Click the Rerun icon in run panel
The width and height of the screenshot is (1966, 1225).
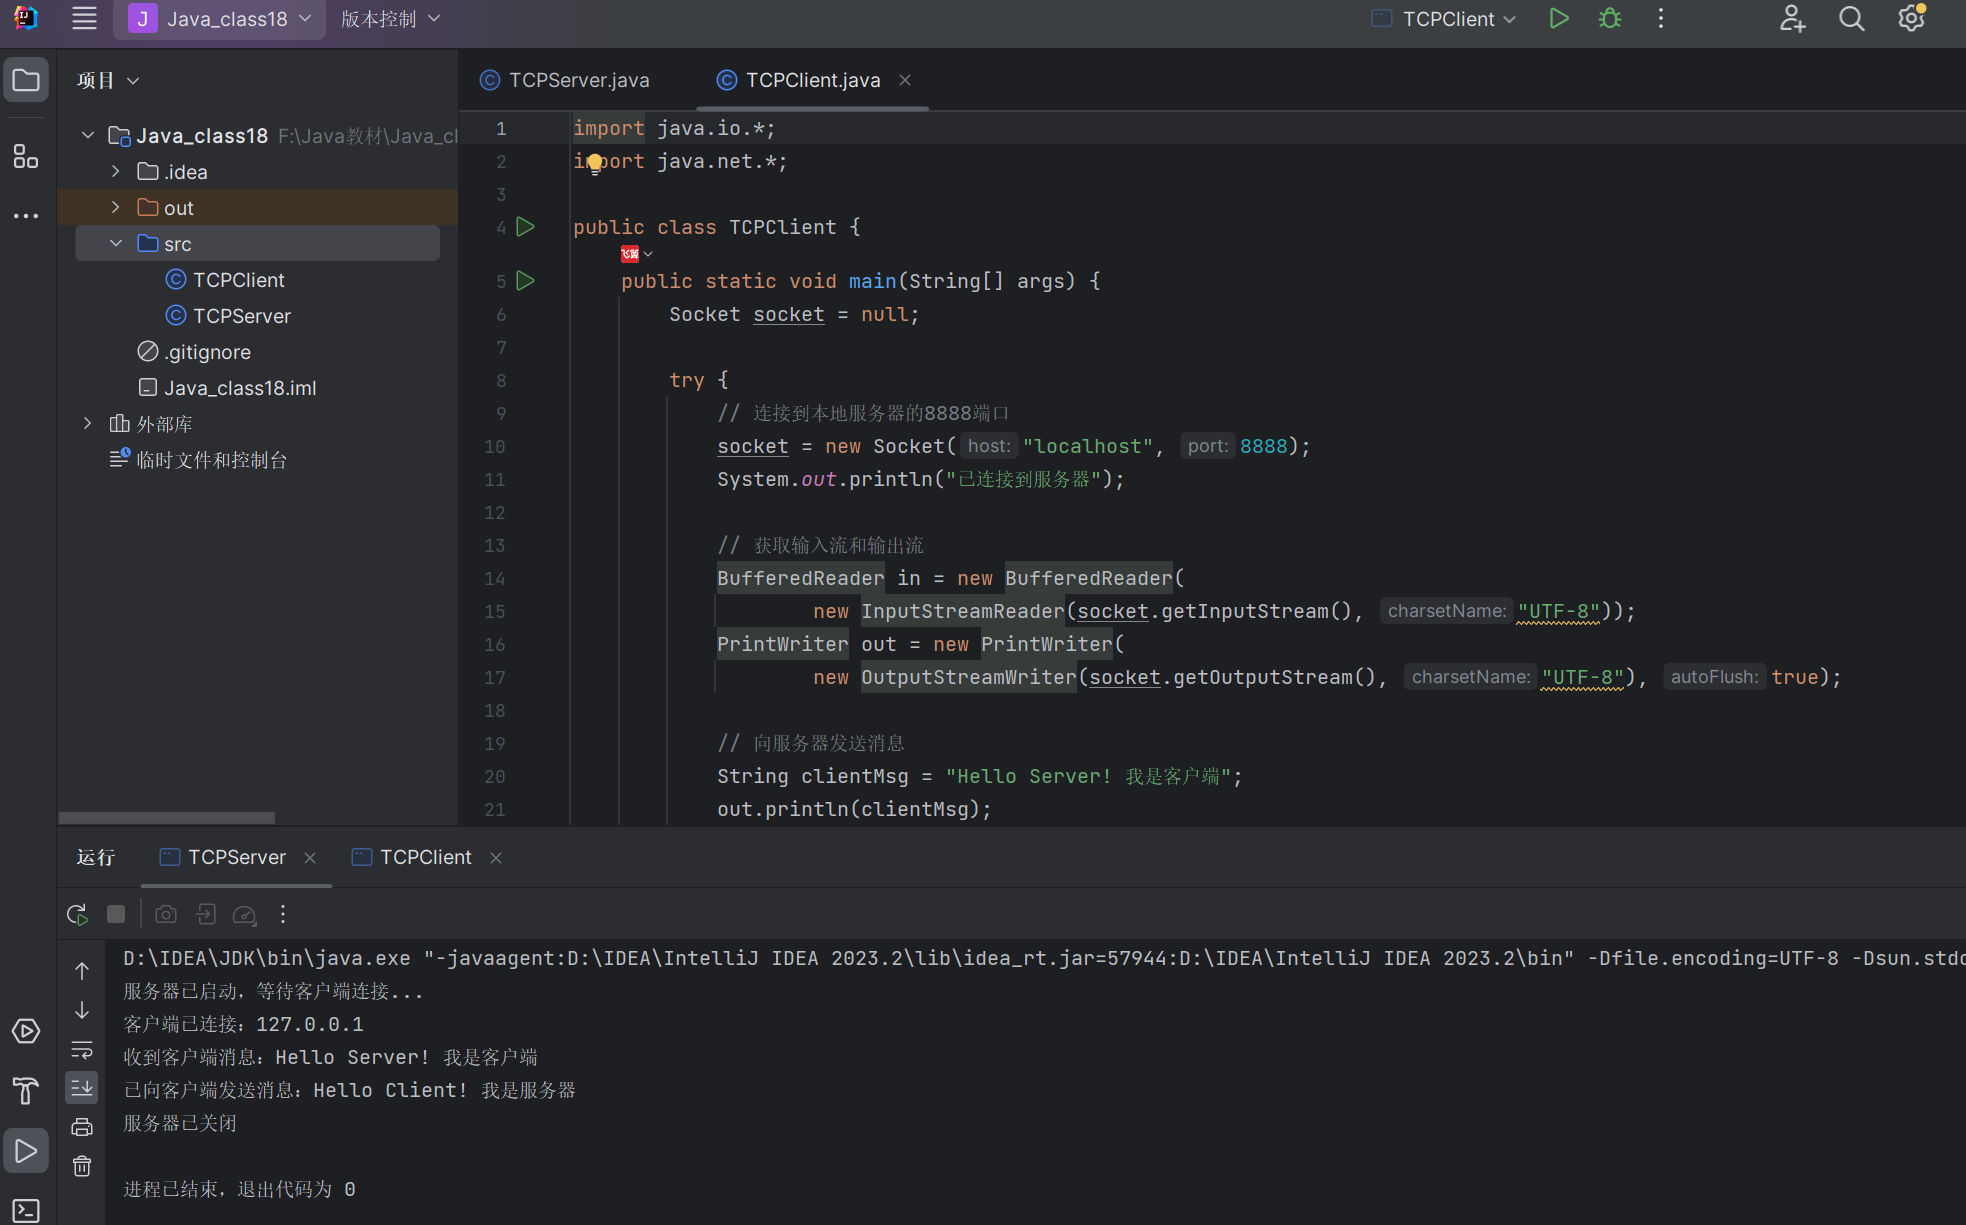click(x=77, y=914)
